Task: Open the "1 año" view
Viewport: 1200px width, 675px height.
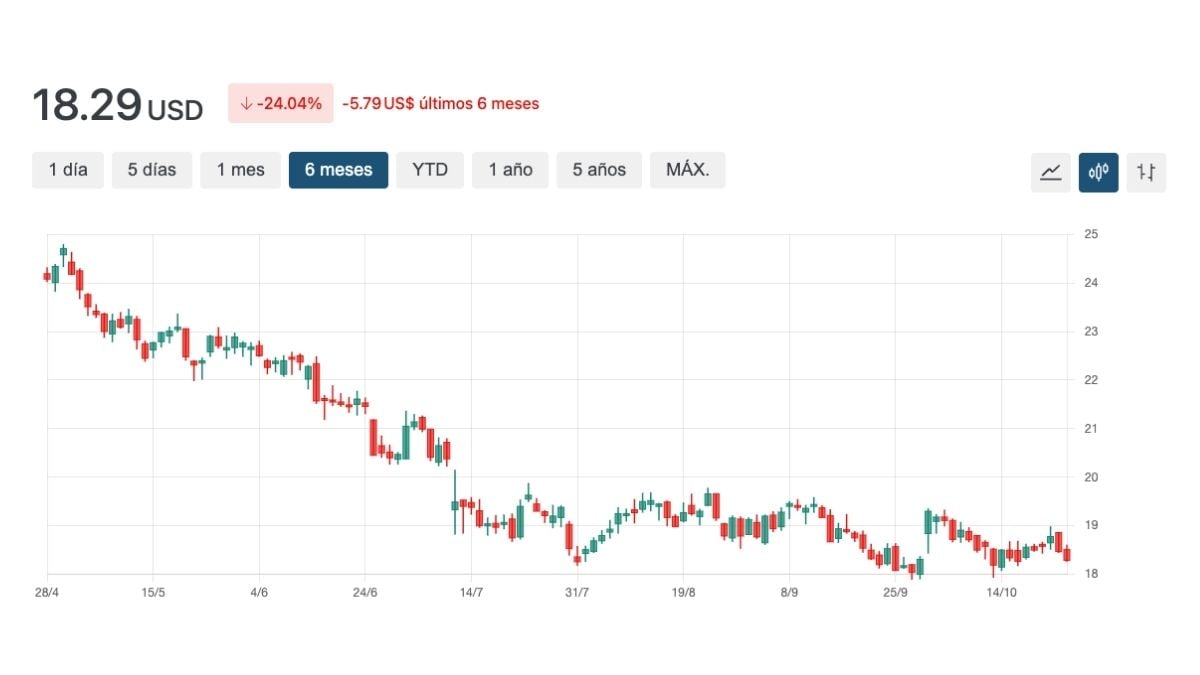Action: (510, 170)
